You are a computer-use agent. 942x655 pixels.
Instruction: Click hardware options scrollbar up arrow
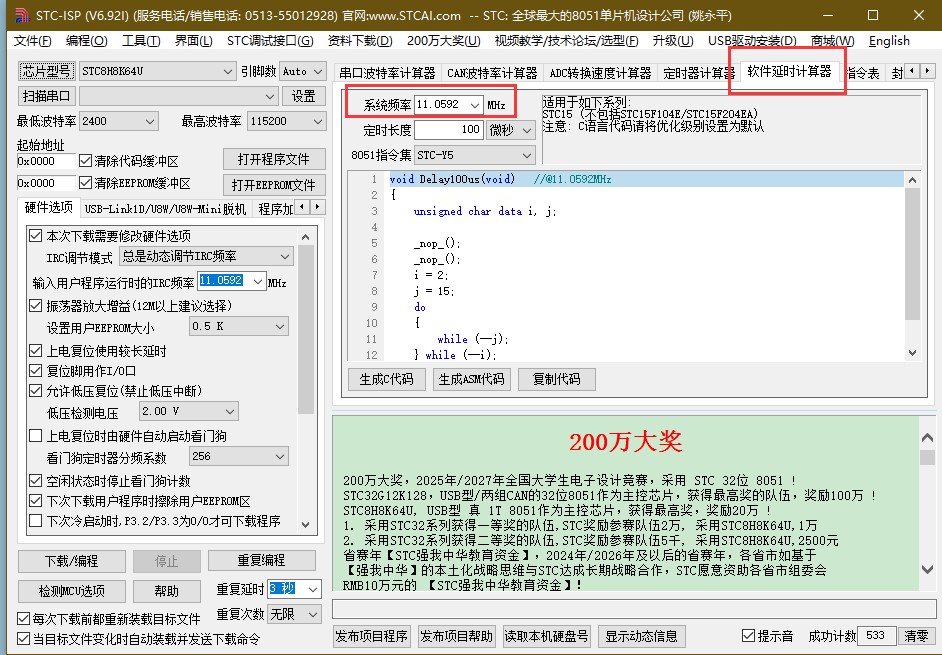(306, 237)
